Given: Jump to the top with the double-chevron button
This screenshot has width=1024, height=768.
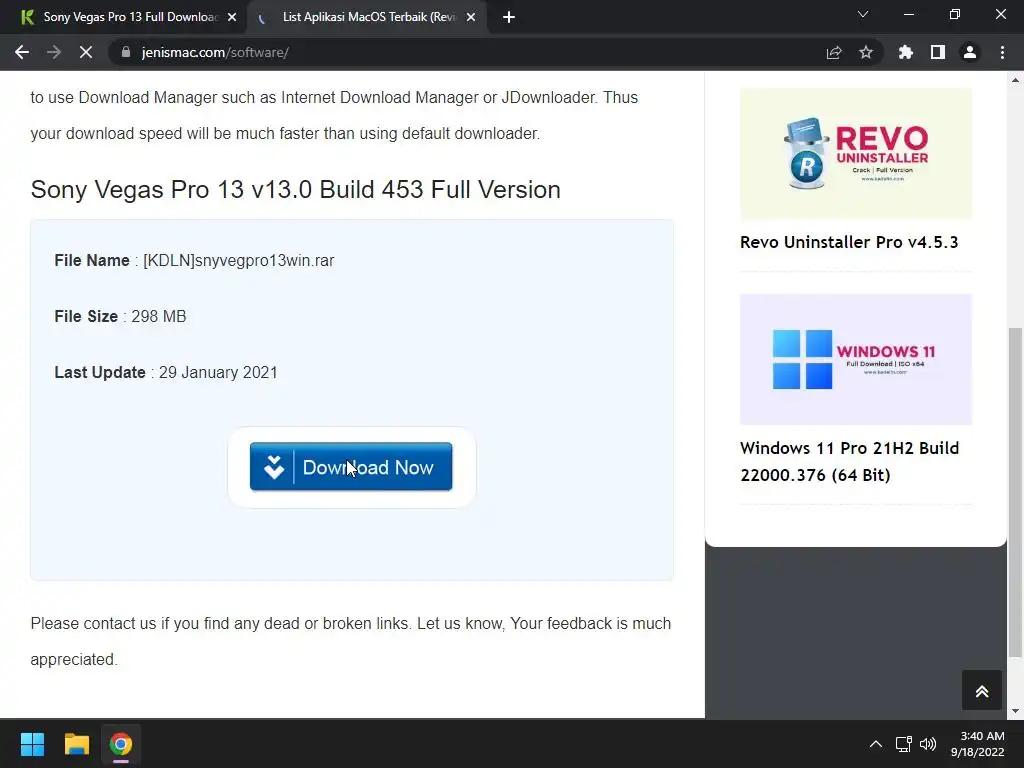Looking at the screenshot, I should pos(982,690).
